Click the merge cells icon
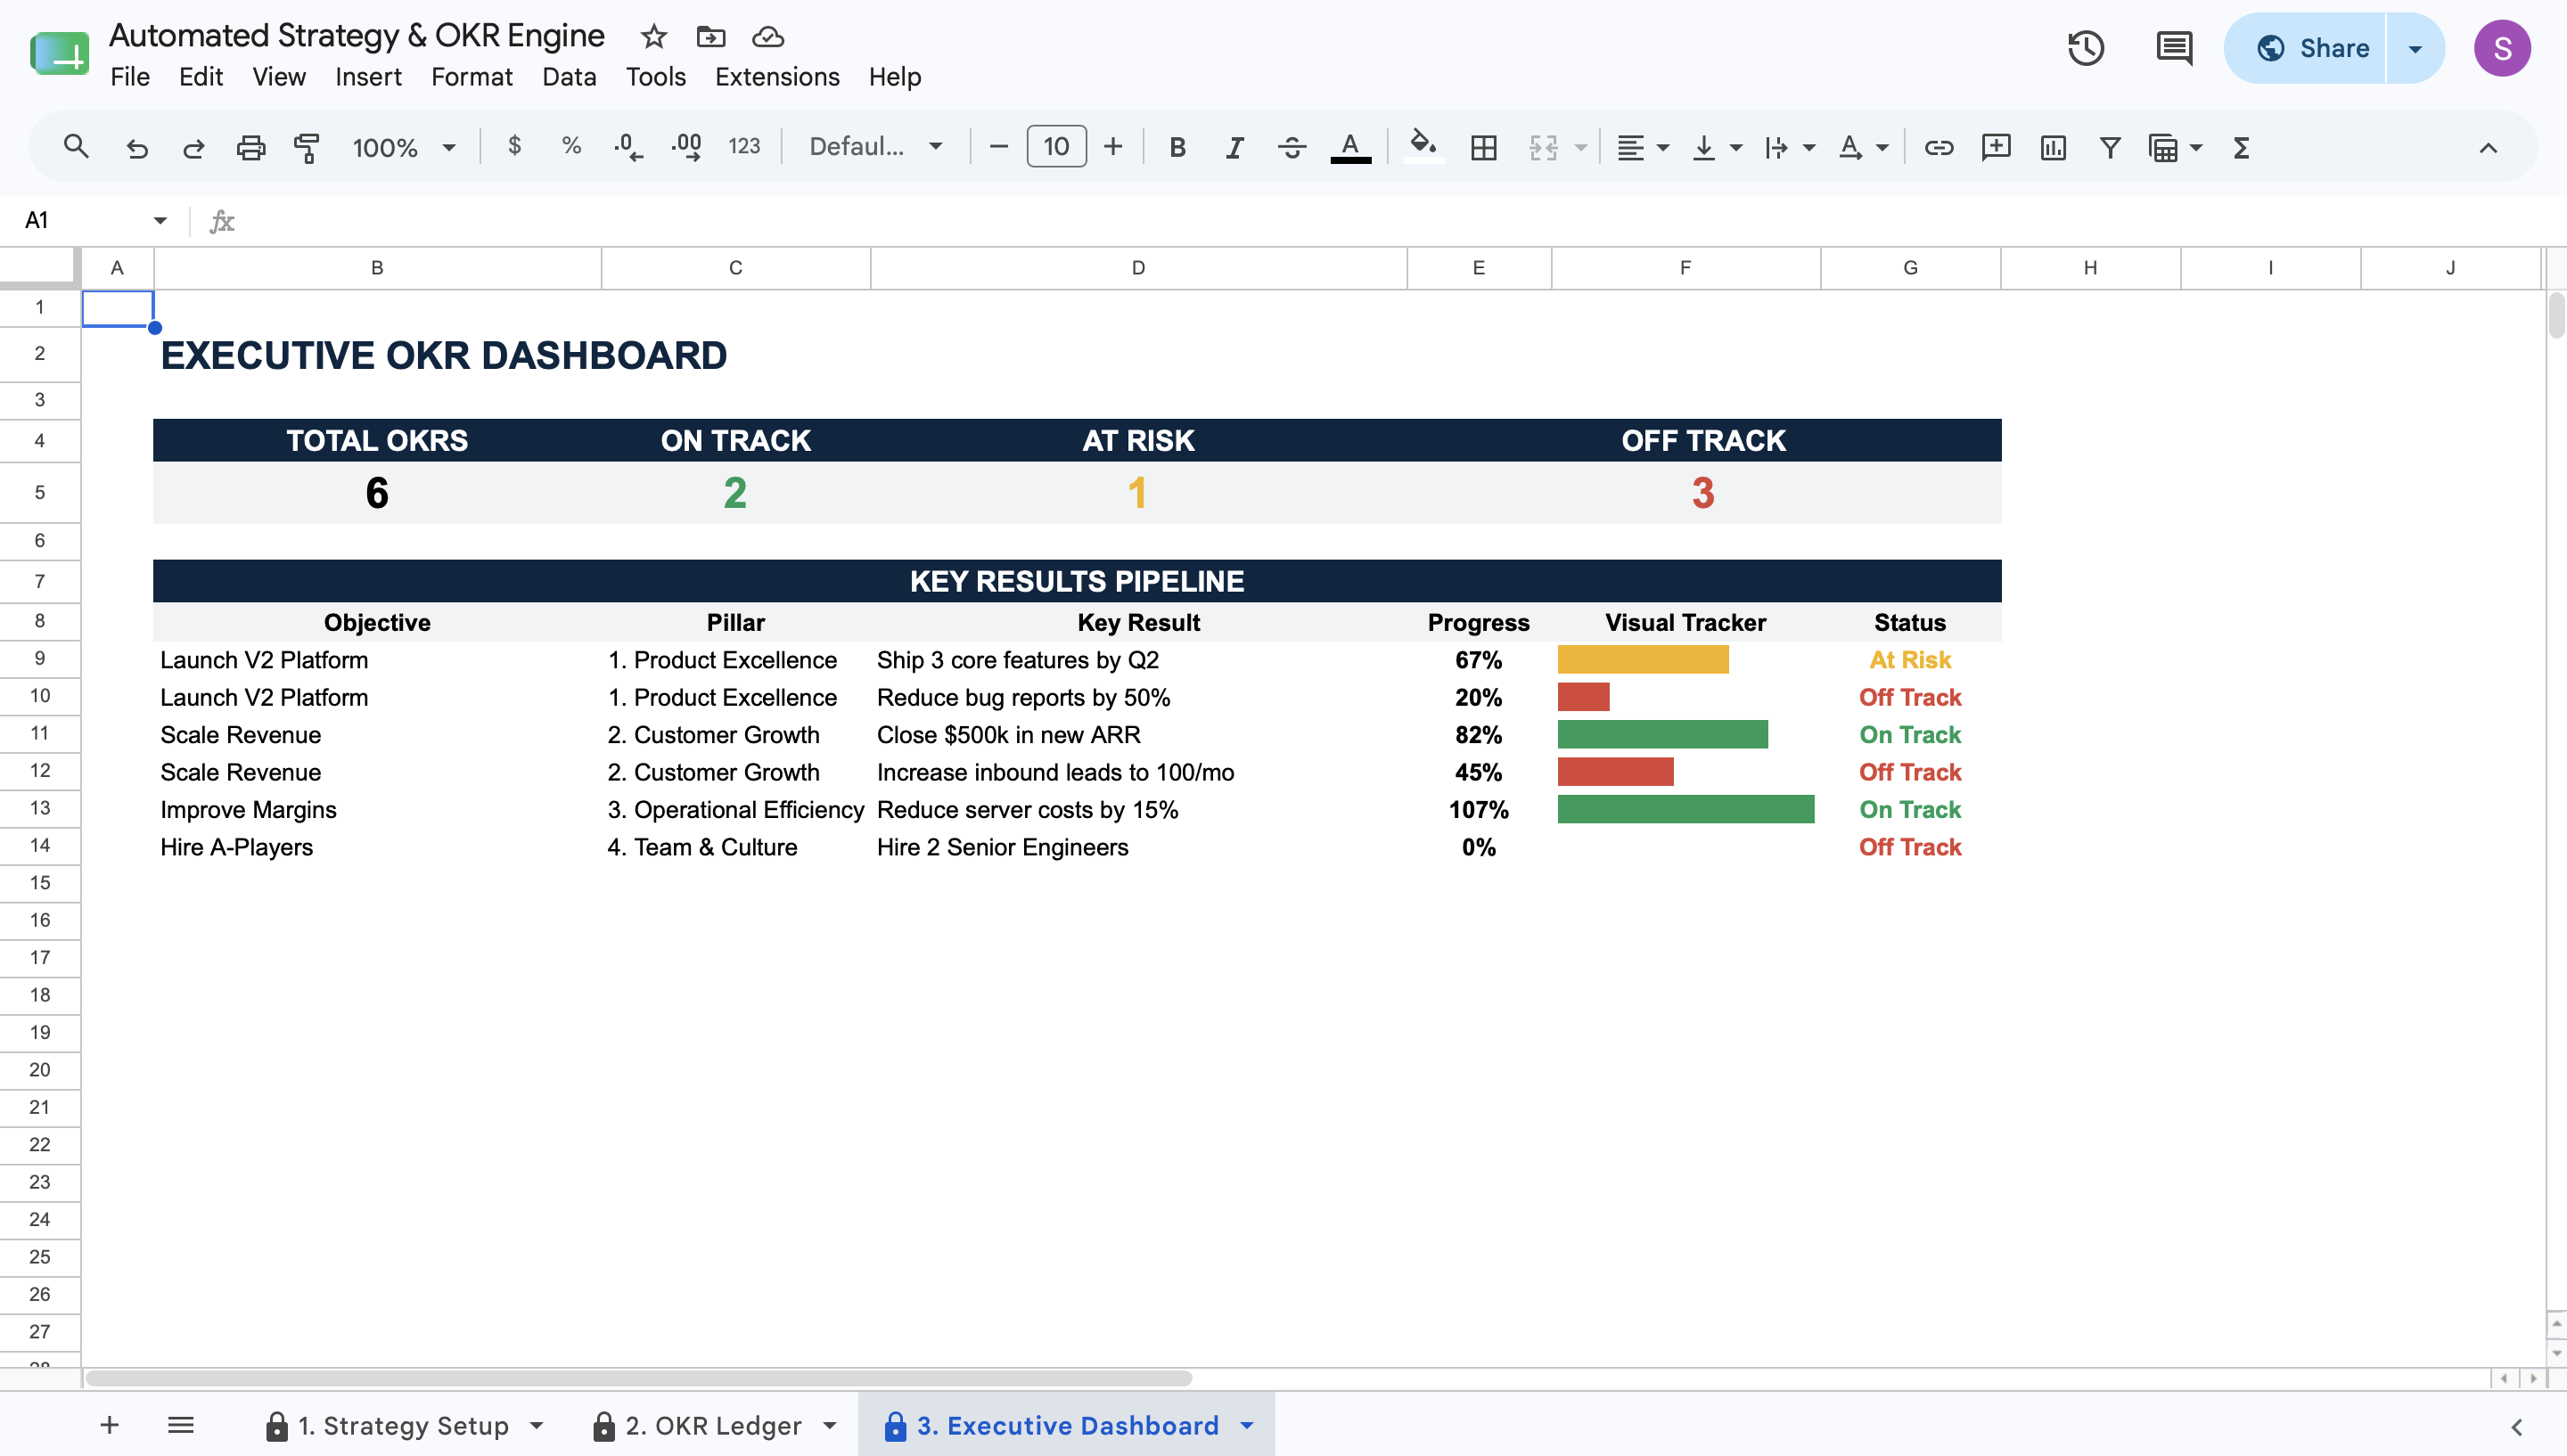 point(1543,147)
